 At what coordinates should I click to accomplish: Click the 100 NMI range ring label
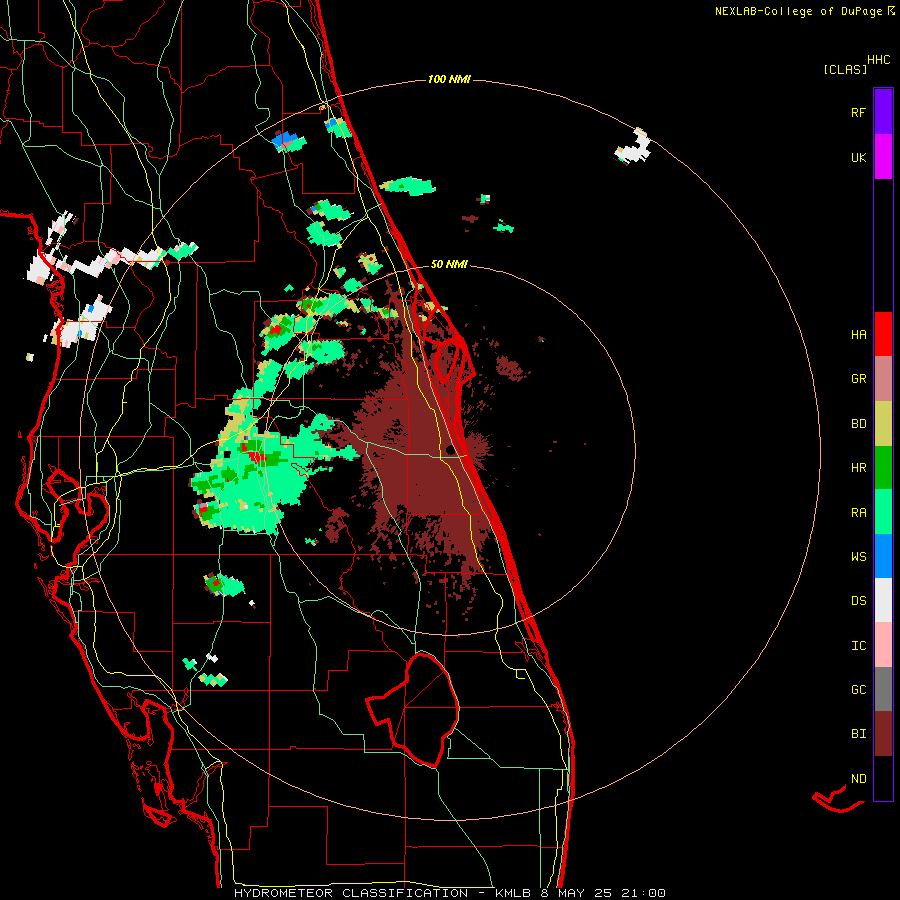tap(449, 79)
